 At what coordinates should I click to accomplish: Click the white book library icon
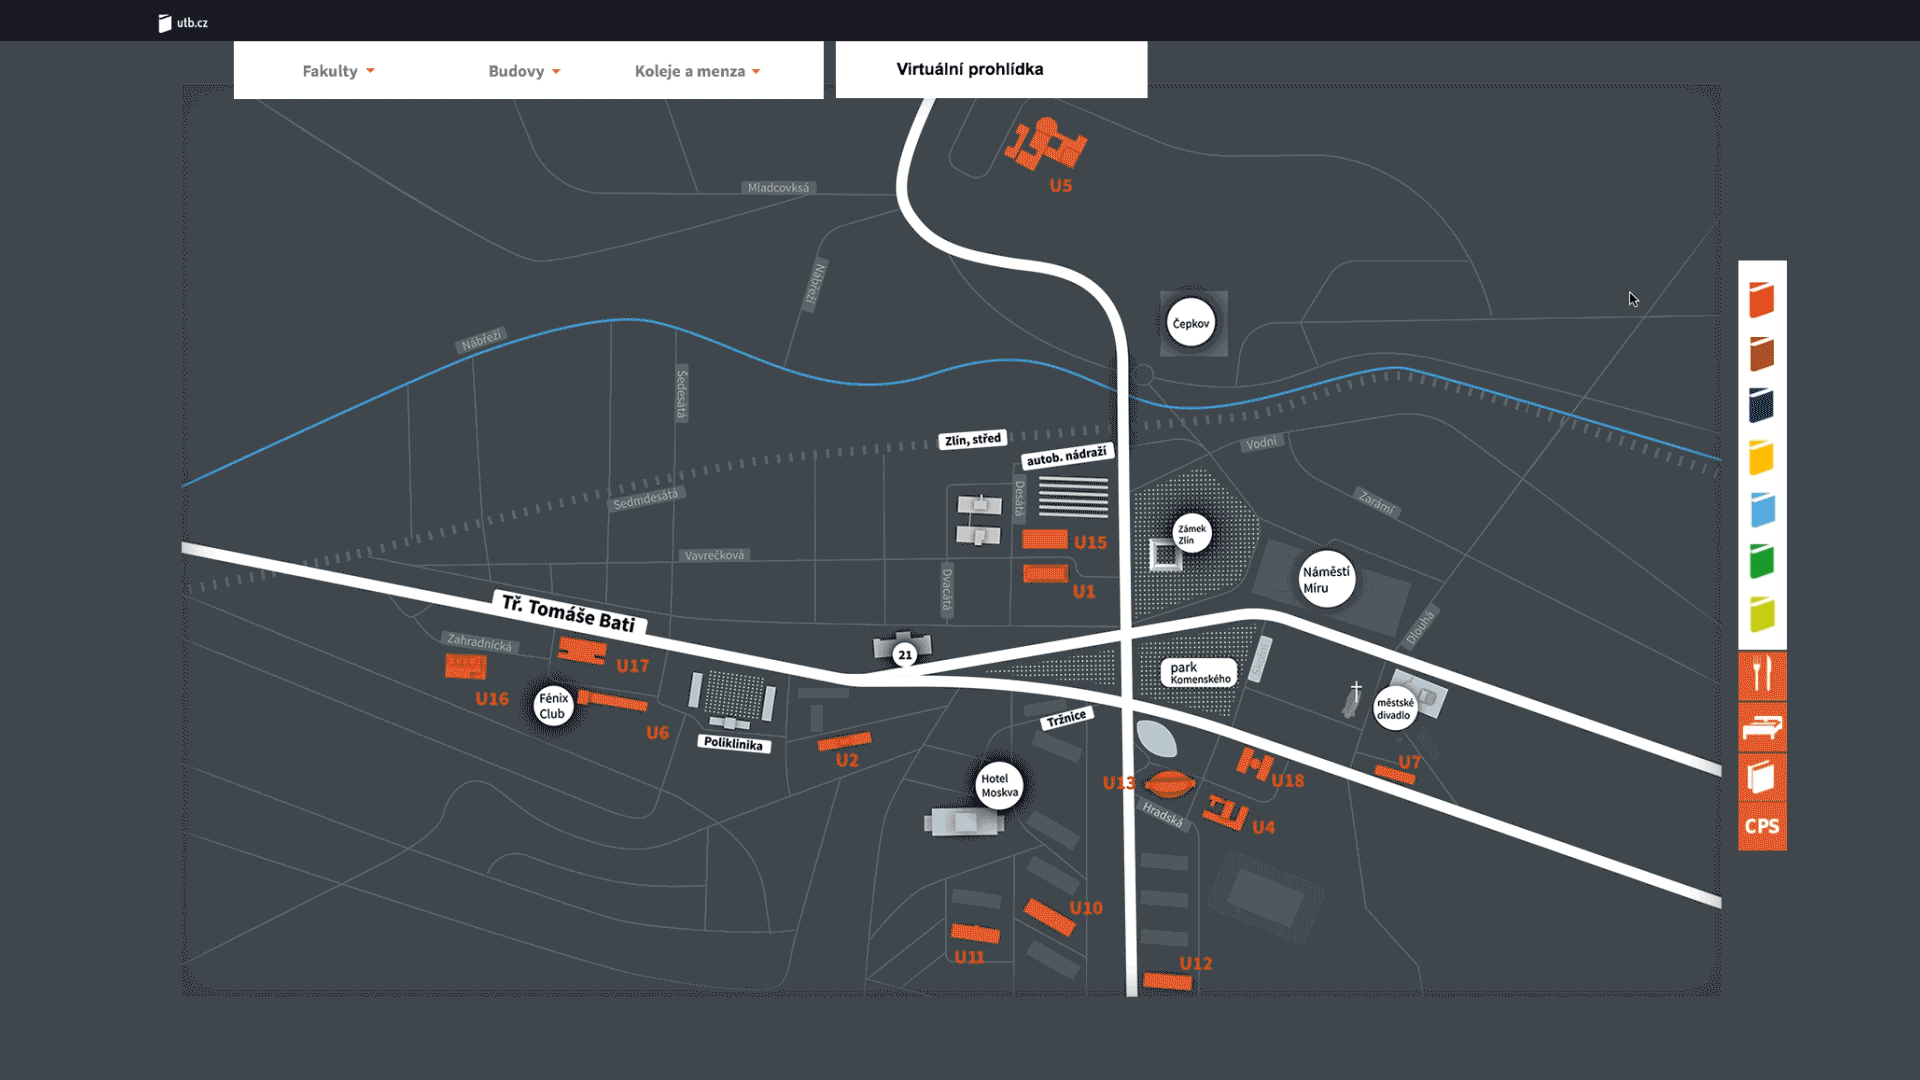click(1762, 777)
